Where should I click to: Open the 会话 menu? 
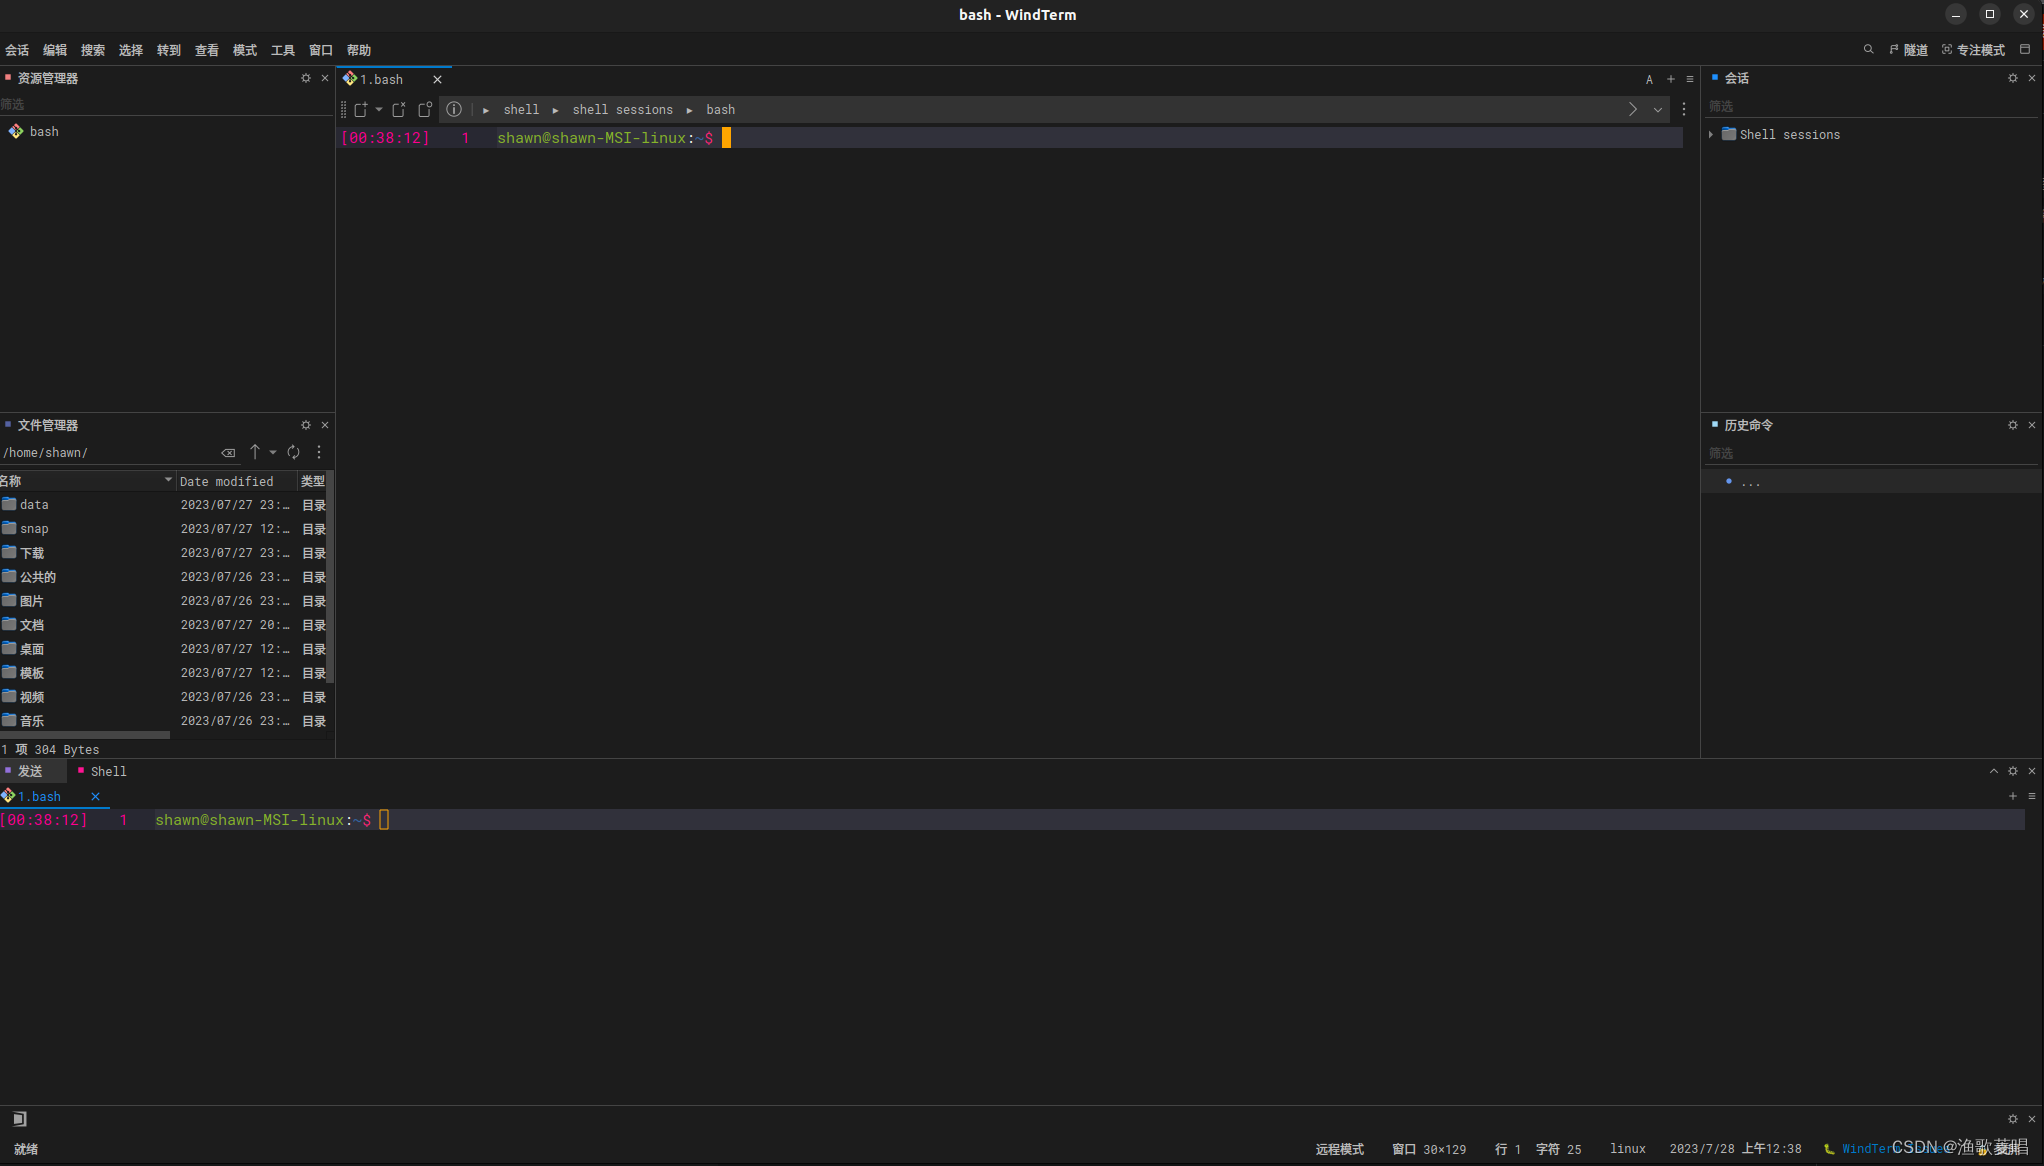pos(17,50)
